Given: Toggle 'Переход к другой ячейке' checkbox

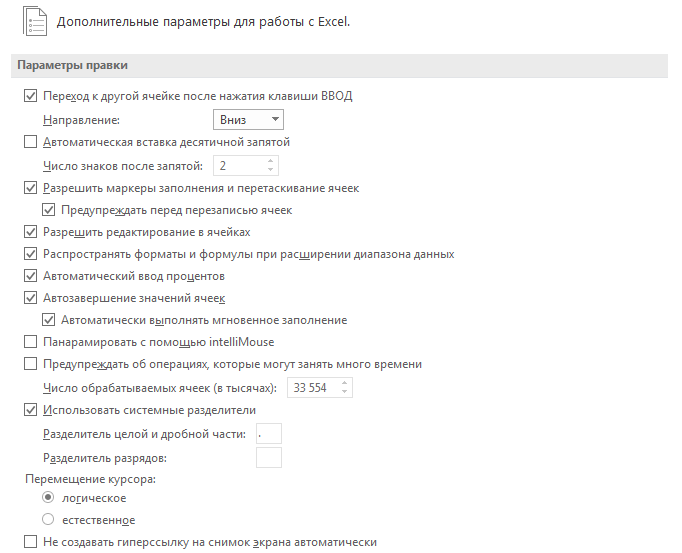Looking at the screenshot, I should (x=30, y=97).
